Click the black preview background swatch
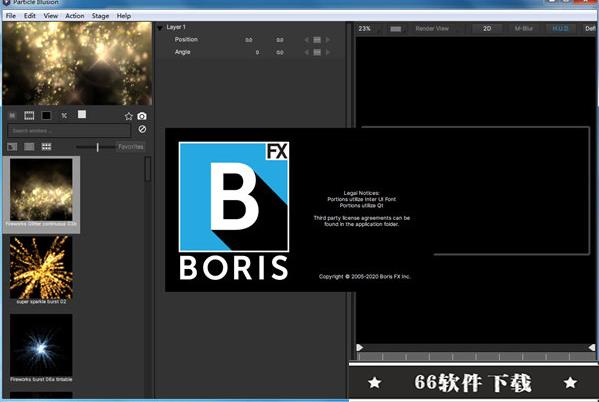599x402 pixels. click(x=46, y=115)
